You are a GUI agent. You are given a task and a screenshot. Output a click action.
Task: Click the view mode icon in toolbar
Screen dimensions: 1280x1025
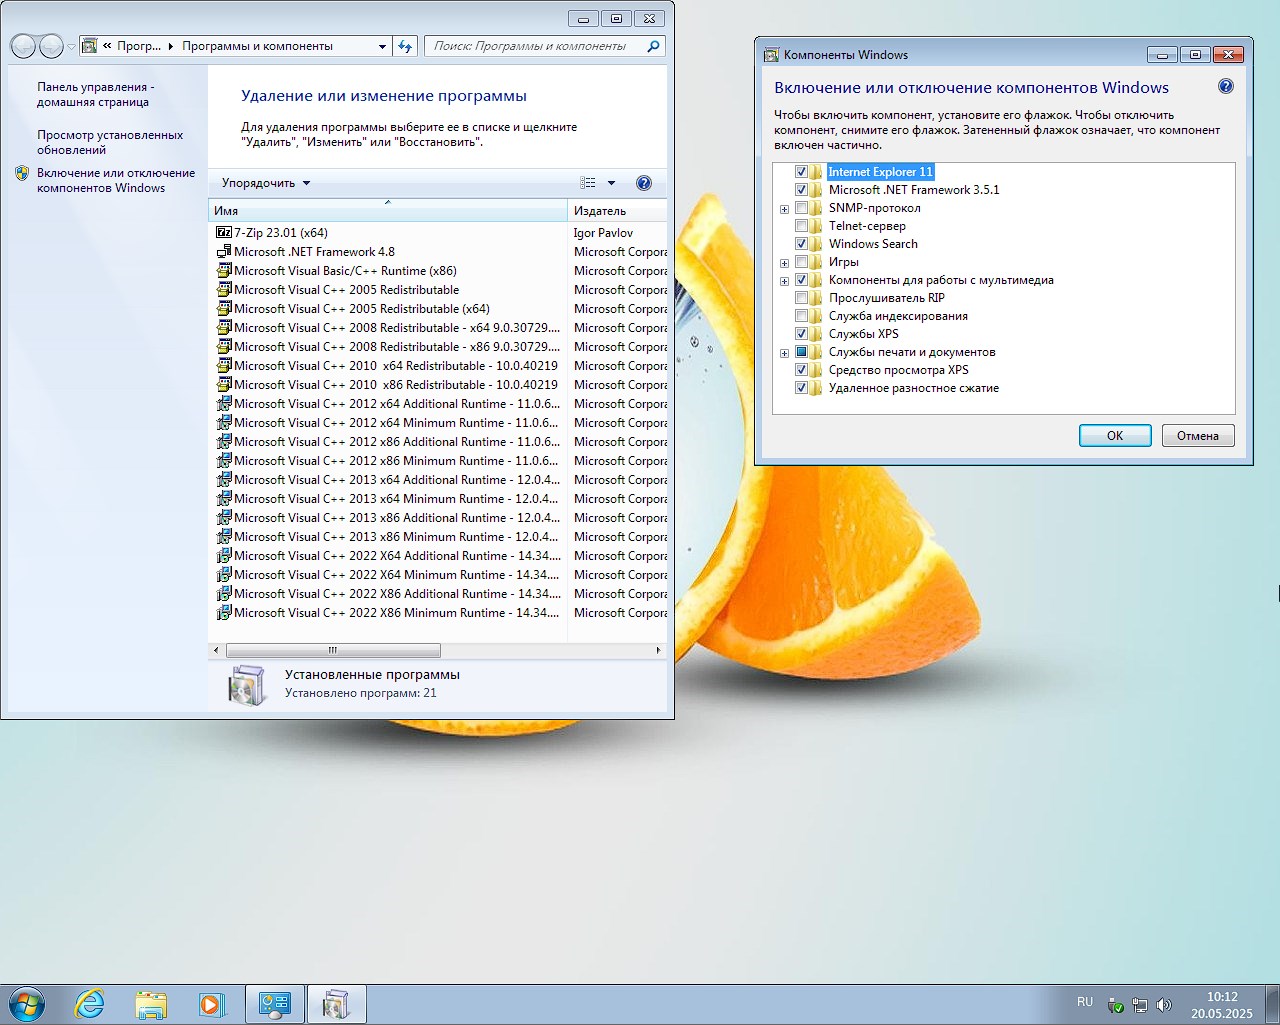click(x=588, y=183)
